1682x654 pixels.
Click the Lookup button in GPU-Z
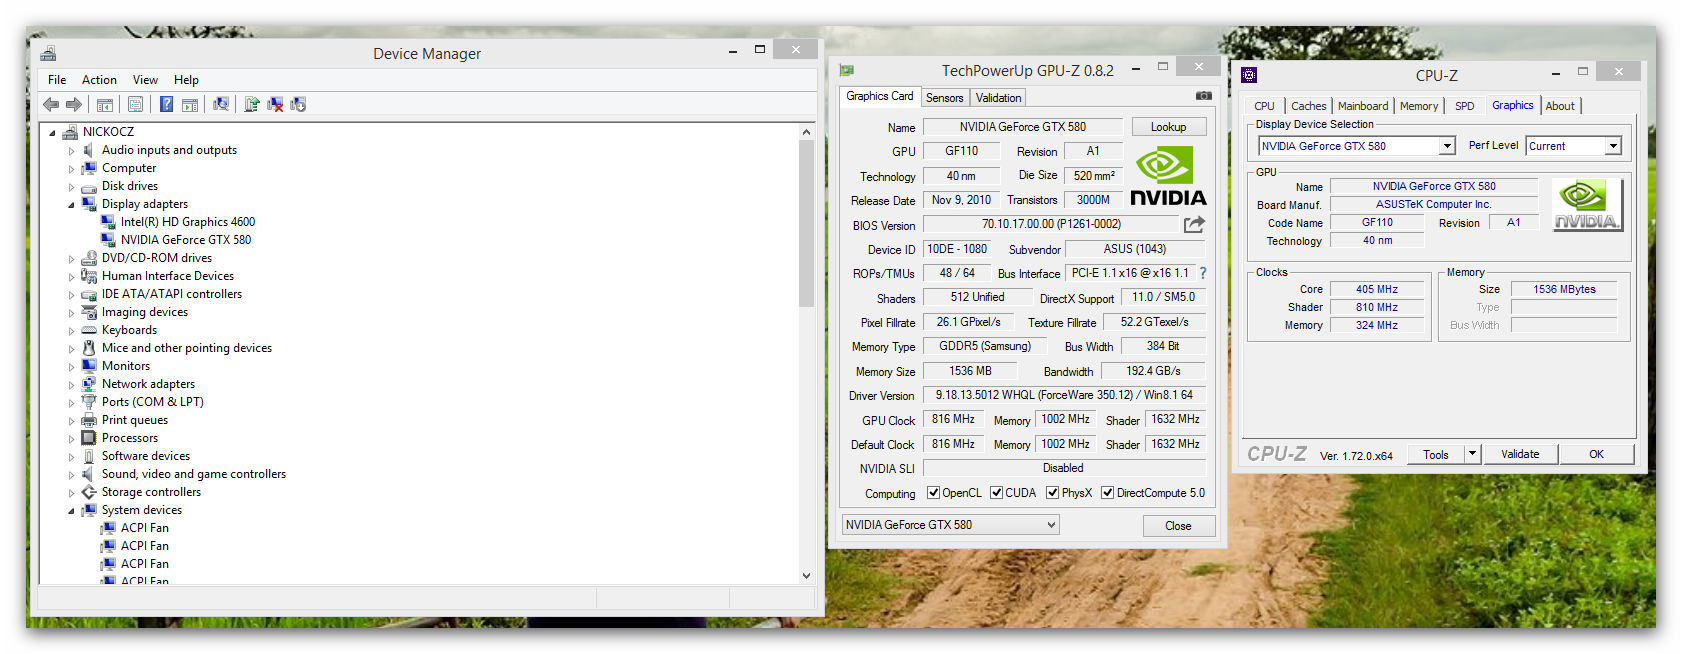[x=1168, y=127]
